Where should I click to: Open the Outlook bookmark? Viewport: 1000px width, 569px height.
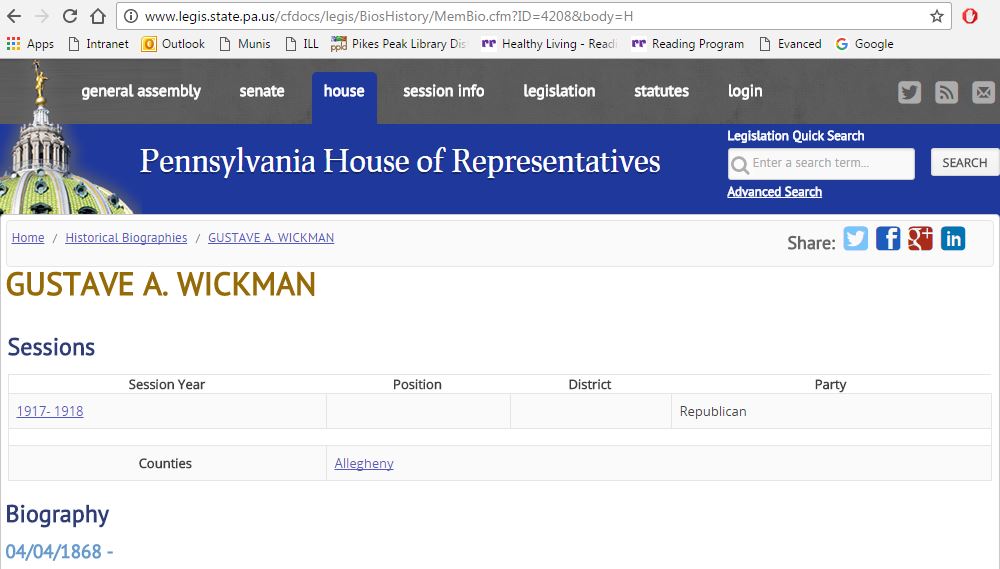[x=173, y=43]
